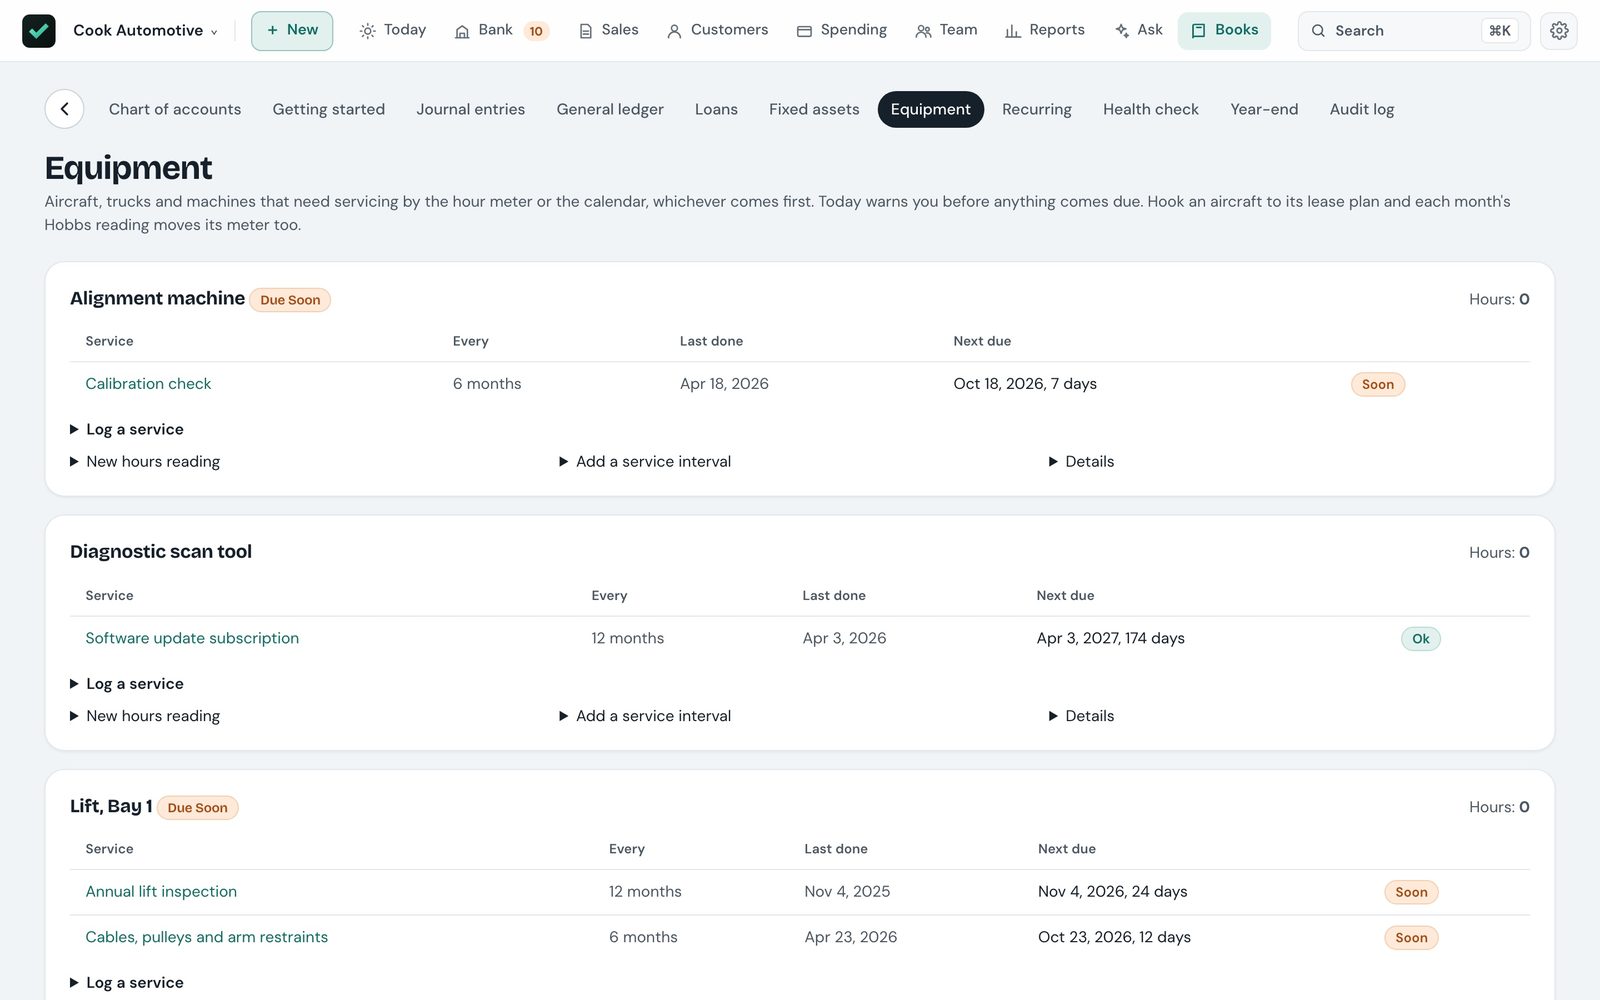Expand Details for Alignment machine
This screenshot has height=1000, width=1600.
(1081, 461)
